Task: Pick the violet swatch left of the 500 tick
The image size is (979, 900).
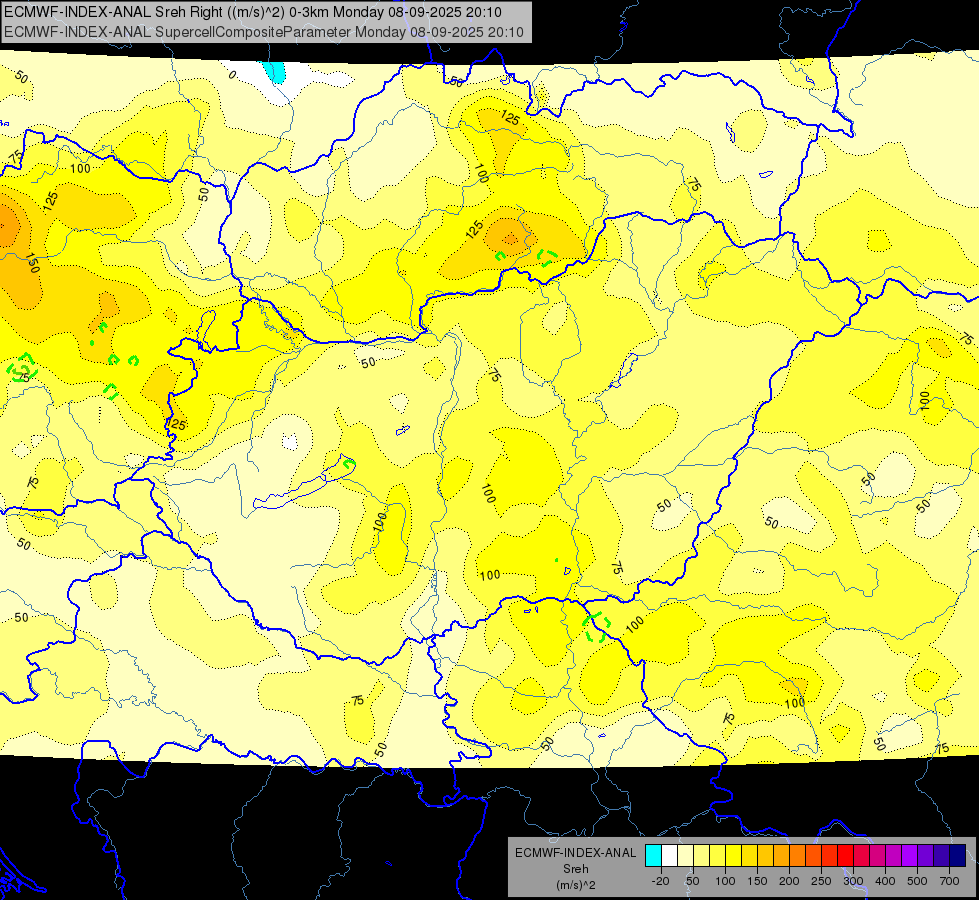Action: pos(910,856)
